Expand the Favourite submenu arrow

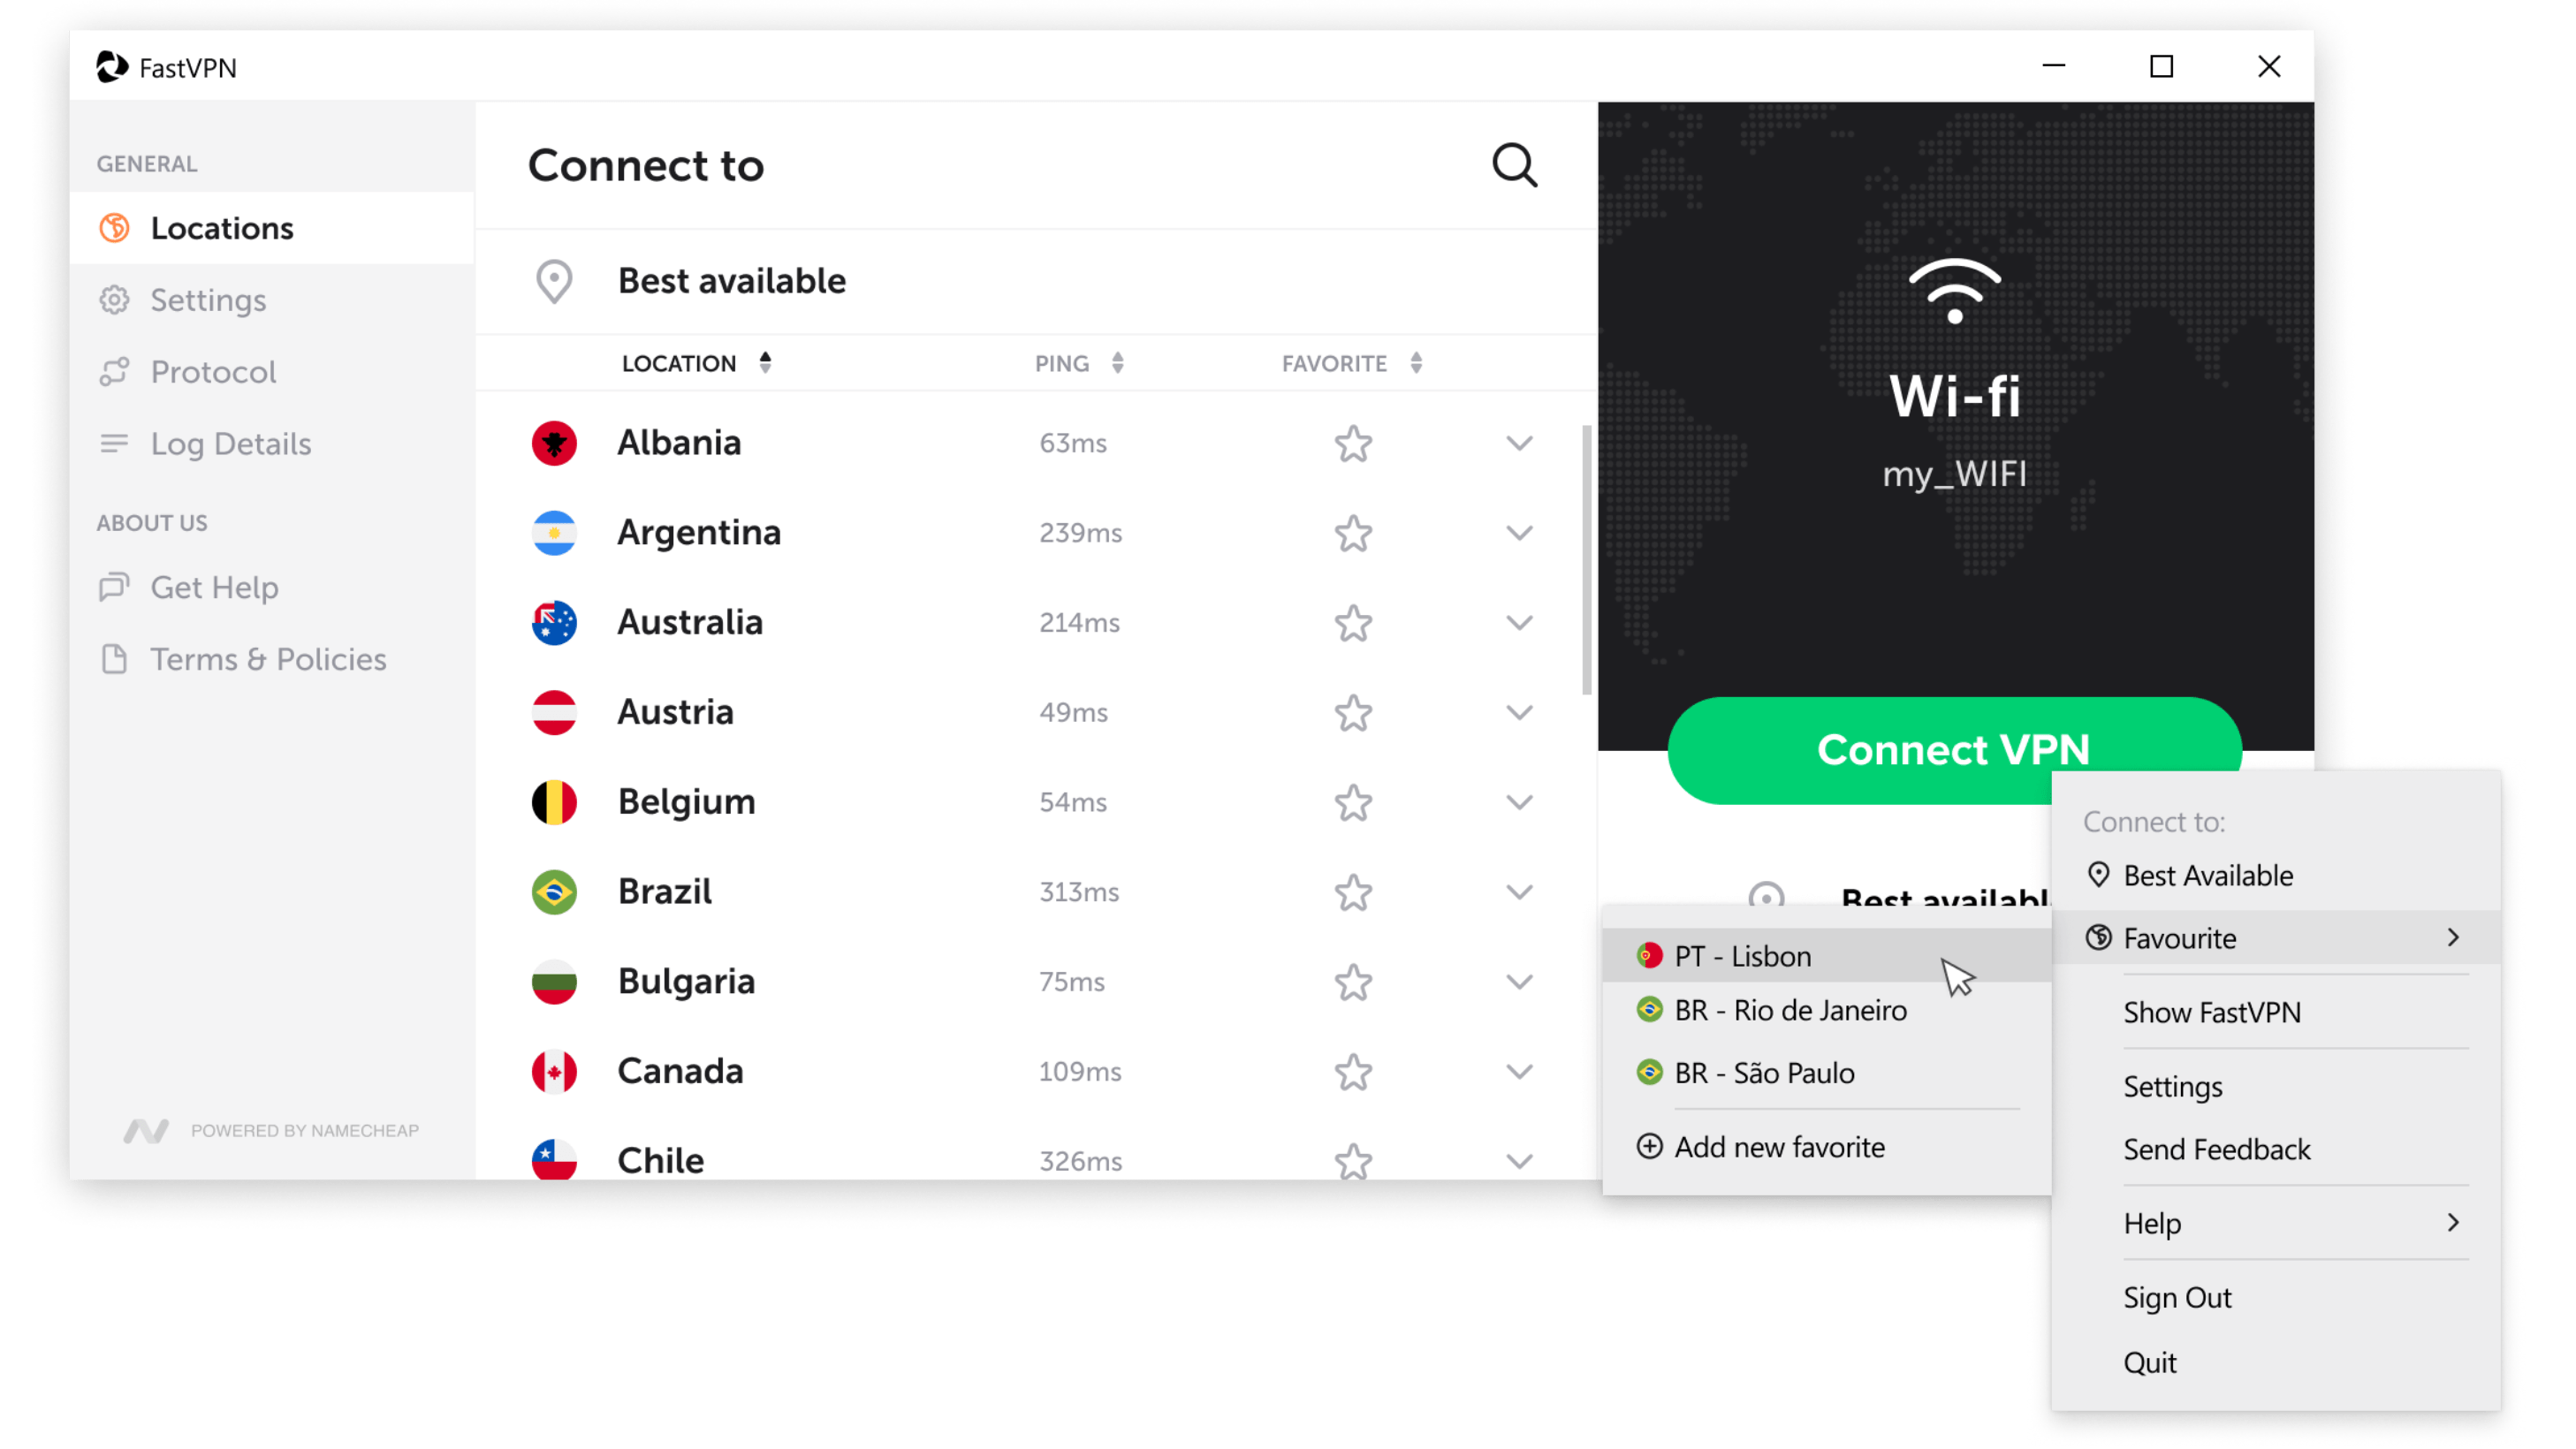point(2454,937)
